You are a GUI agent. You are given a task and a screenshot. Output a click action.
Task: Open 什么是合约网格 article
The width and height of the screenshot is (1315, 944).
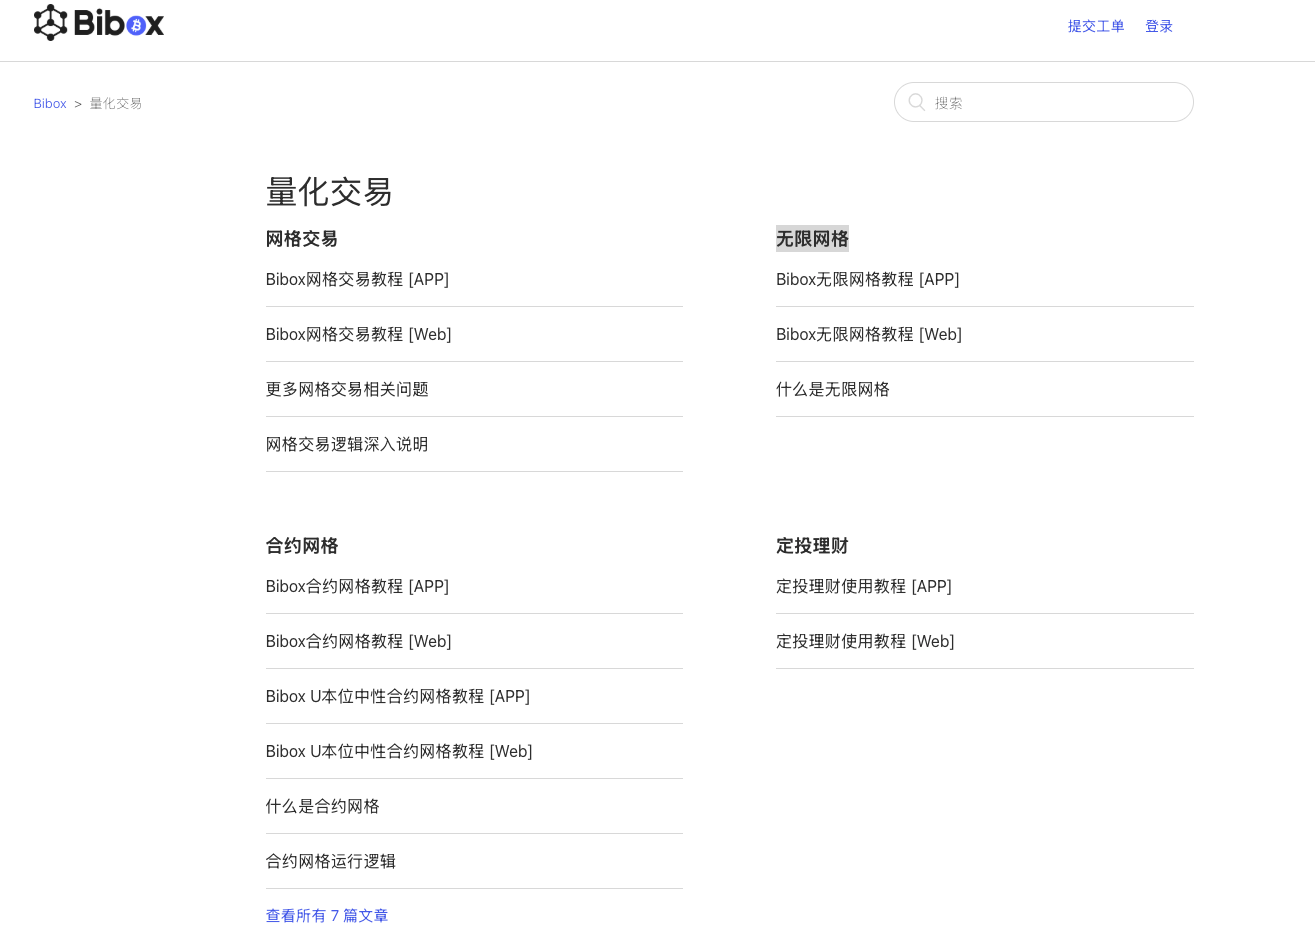click(x=322, y=806)
